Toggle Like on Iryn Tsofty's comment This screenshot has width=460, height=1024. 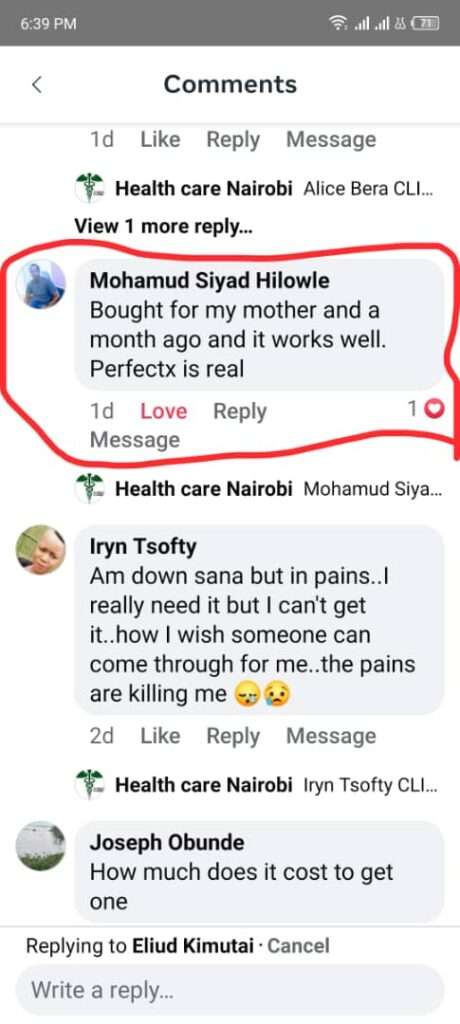pyautogui.click(x=160, y=736)
